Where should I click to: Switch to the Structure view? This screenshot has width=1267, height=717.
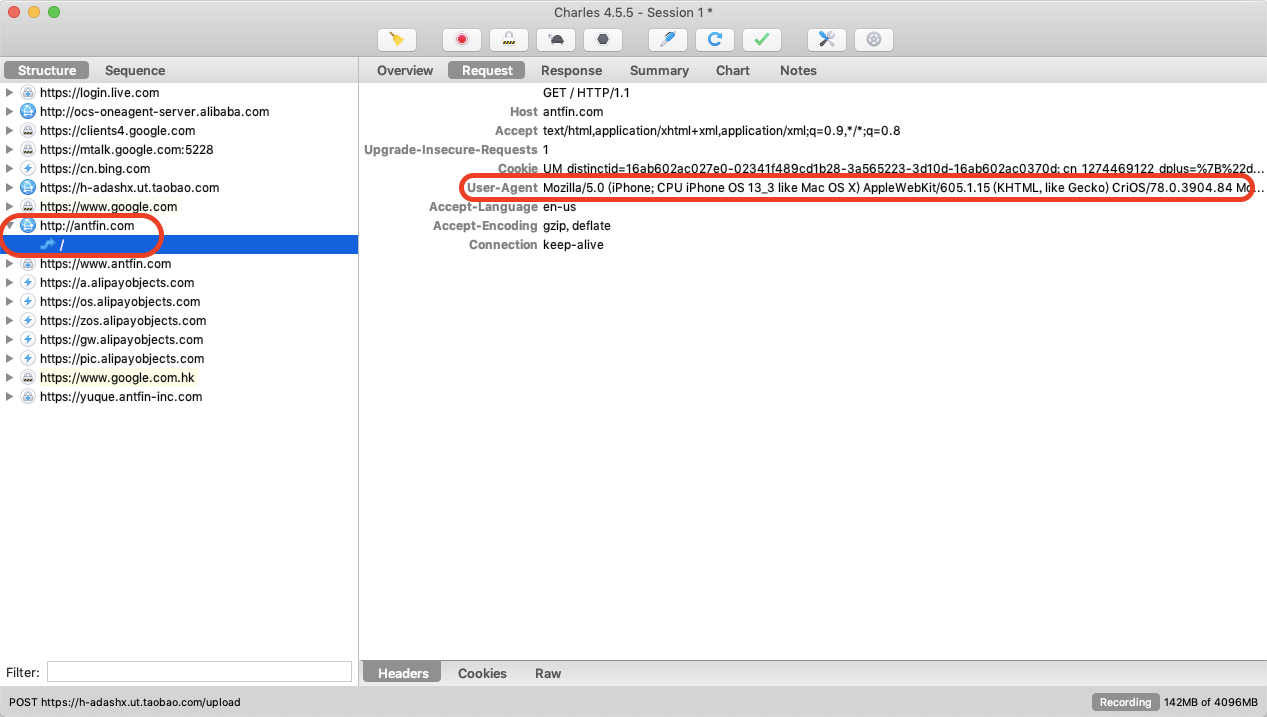[x=47, y=71]
